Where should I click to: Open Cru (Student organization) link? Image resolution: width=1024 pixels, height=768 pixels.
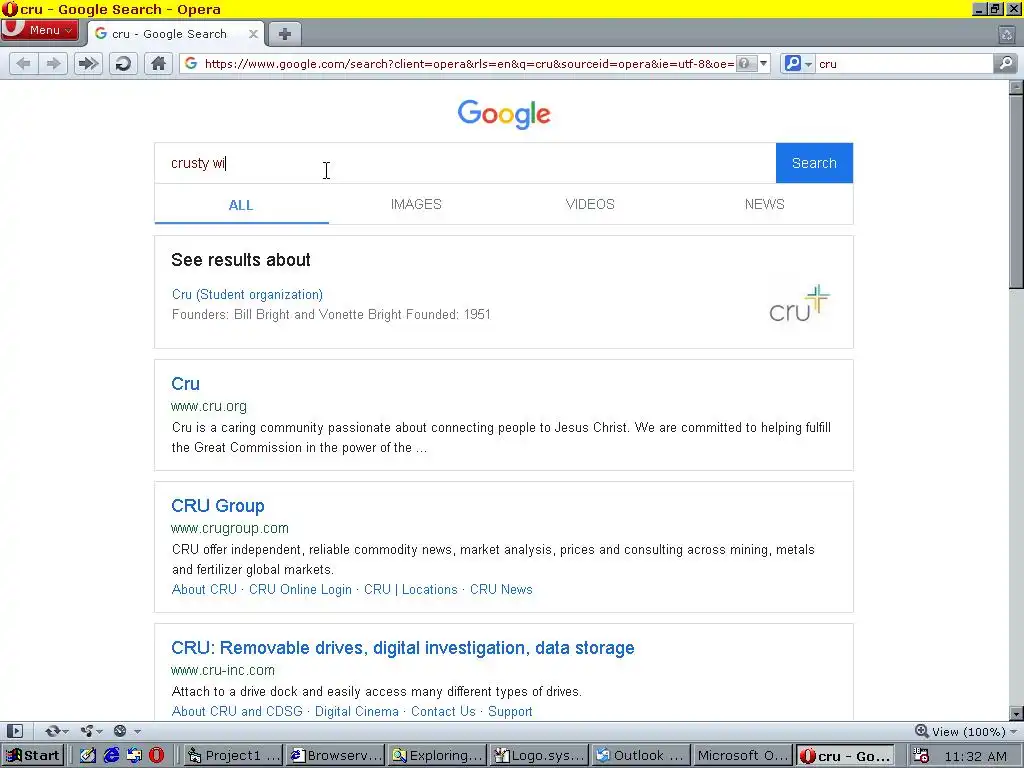pos(248,295)
